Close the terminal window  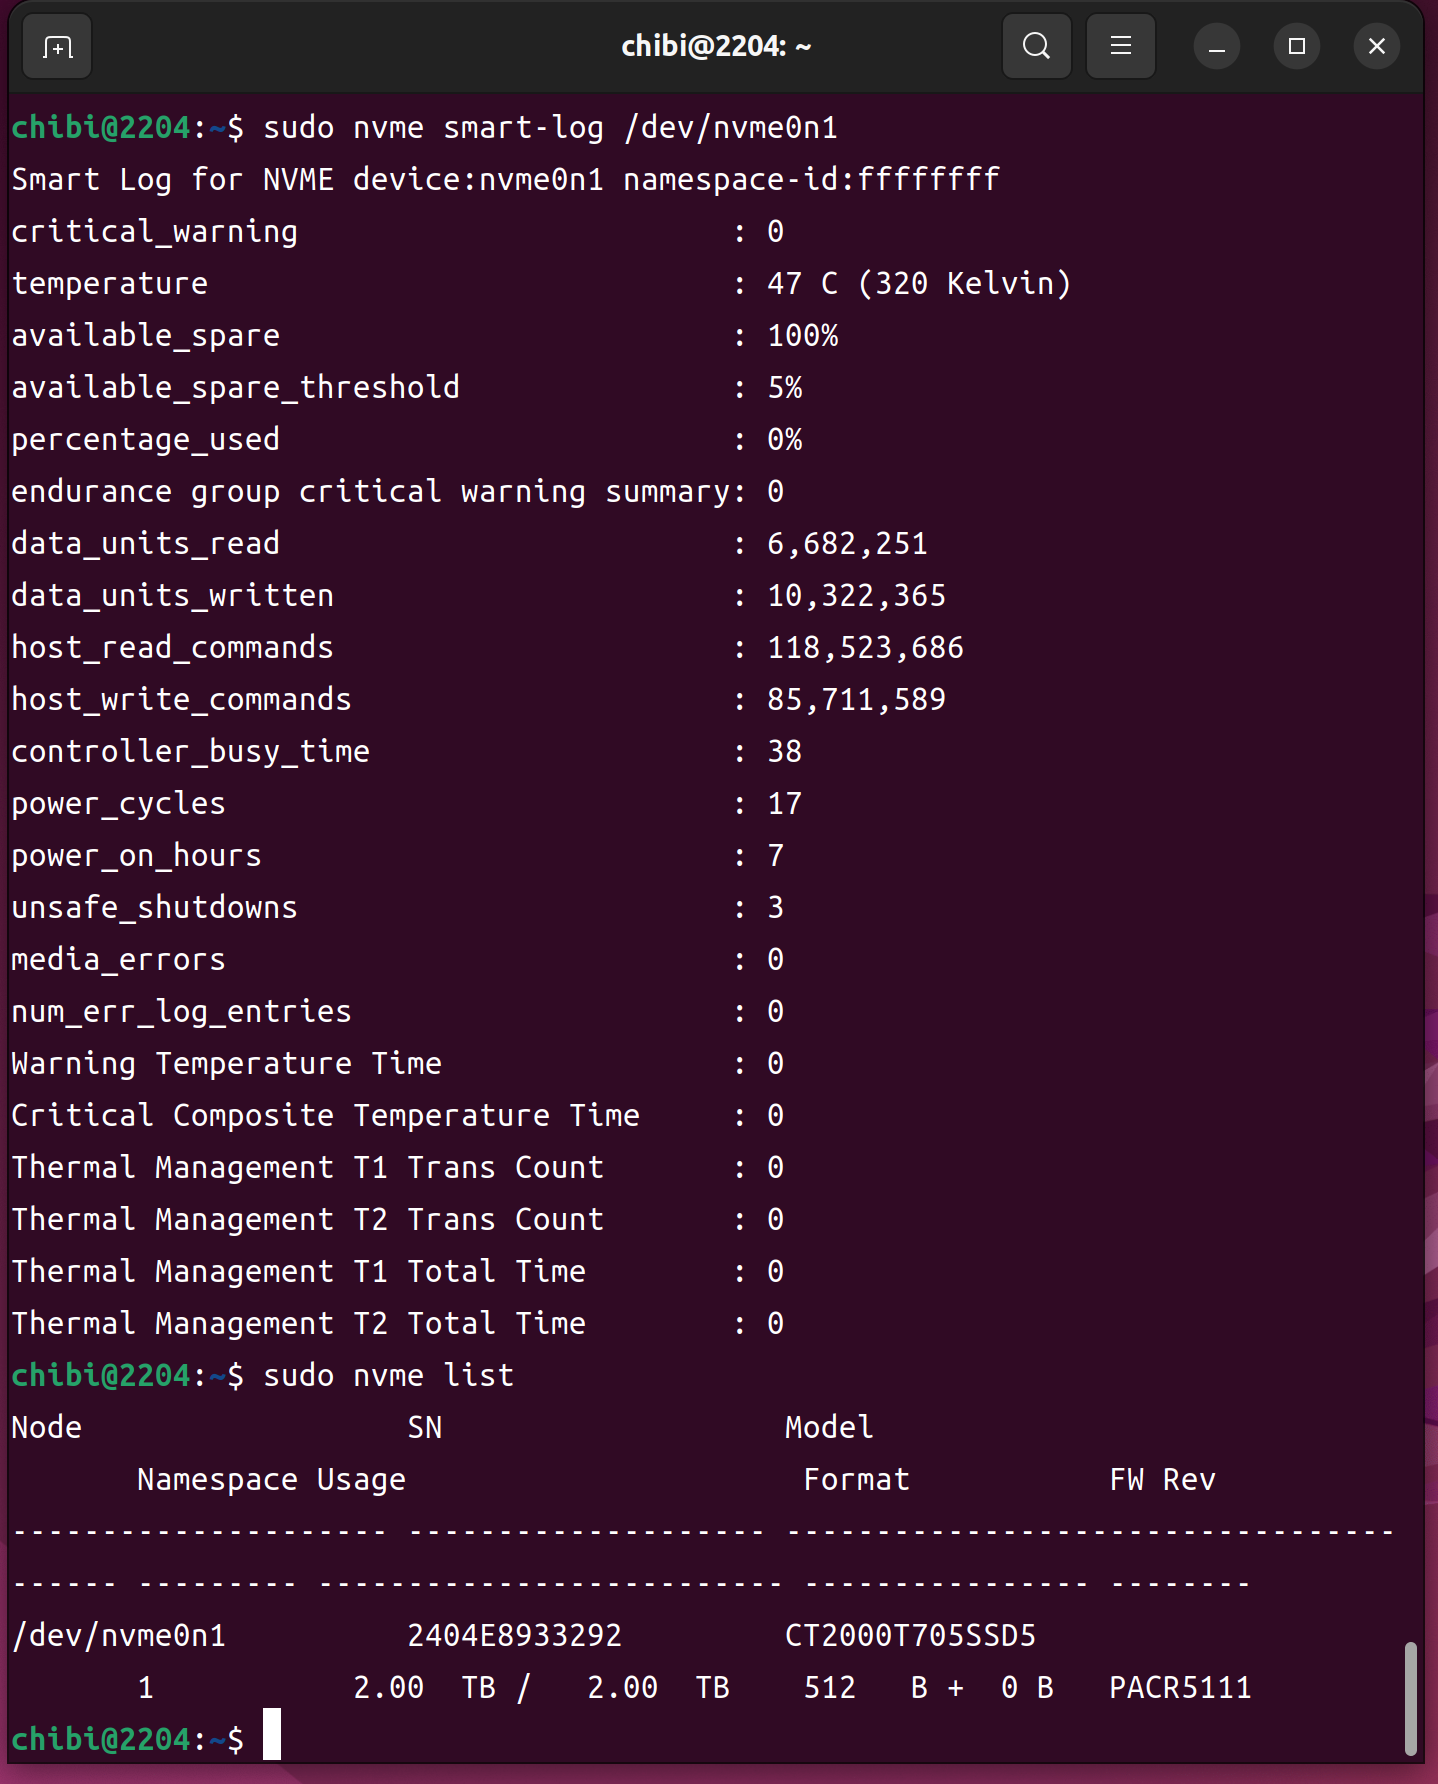(x=1376, y=47)
